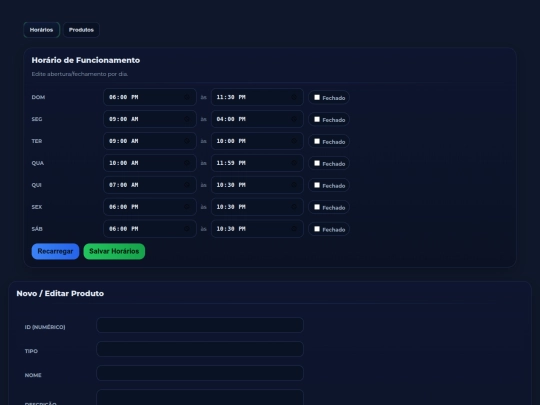Save schedule with Salvar Horários

[114, 251]
